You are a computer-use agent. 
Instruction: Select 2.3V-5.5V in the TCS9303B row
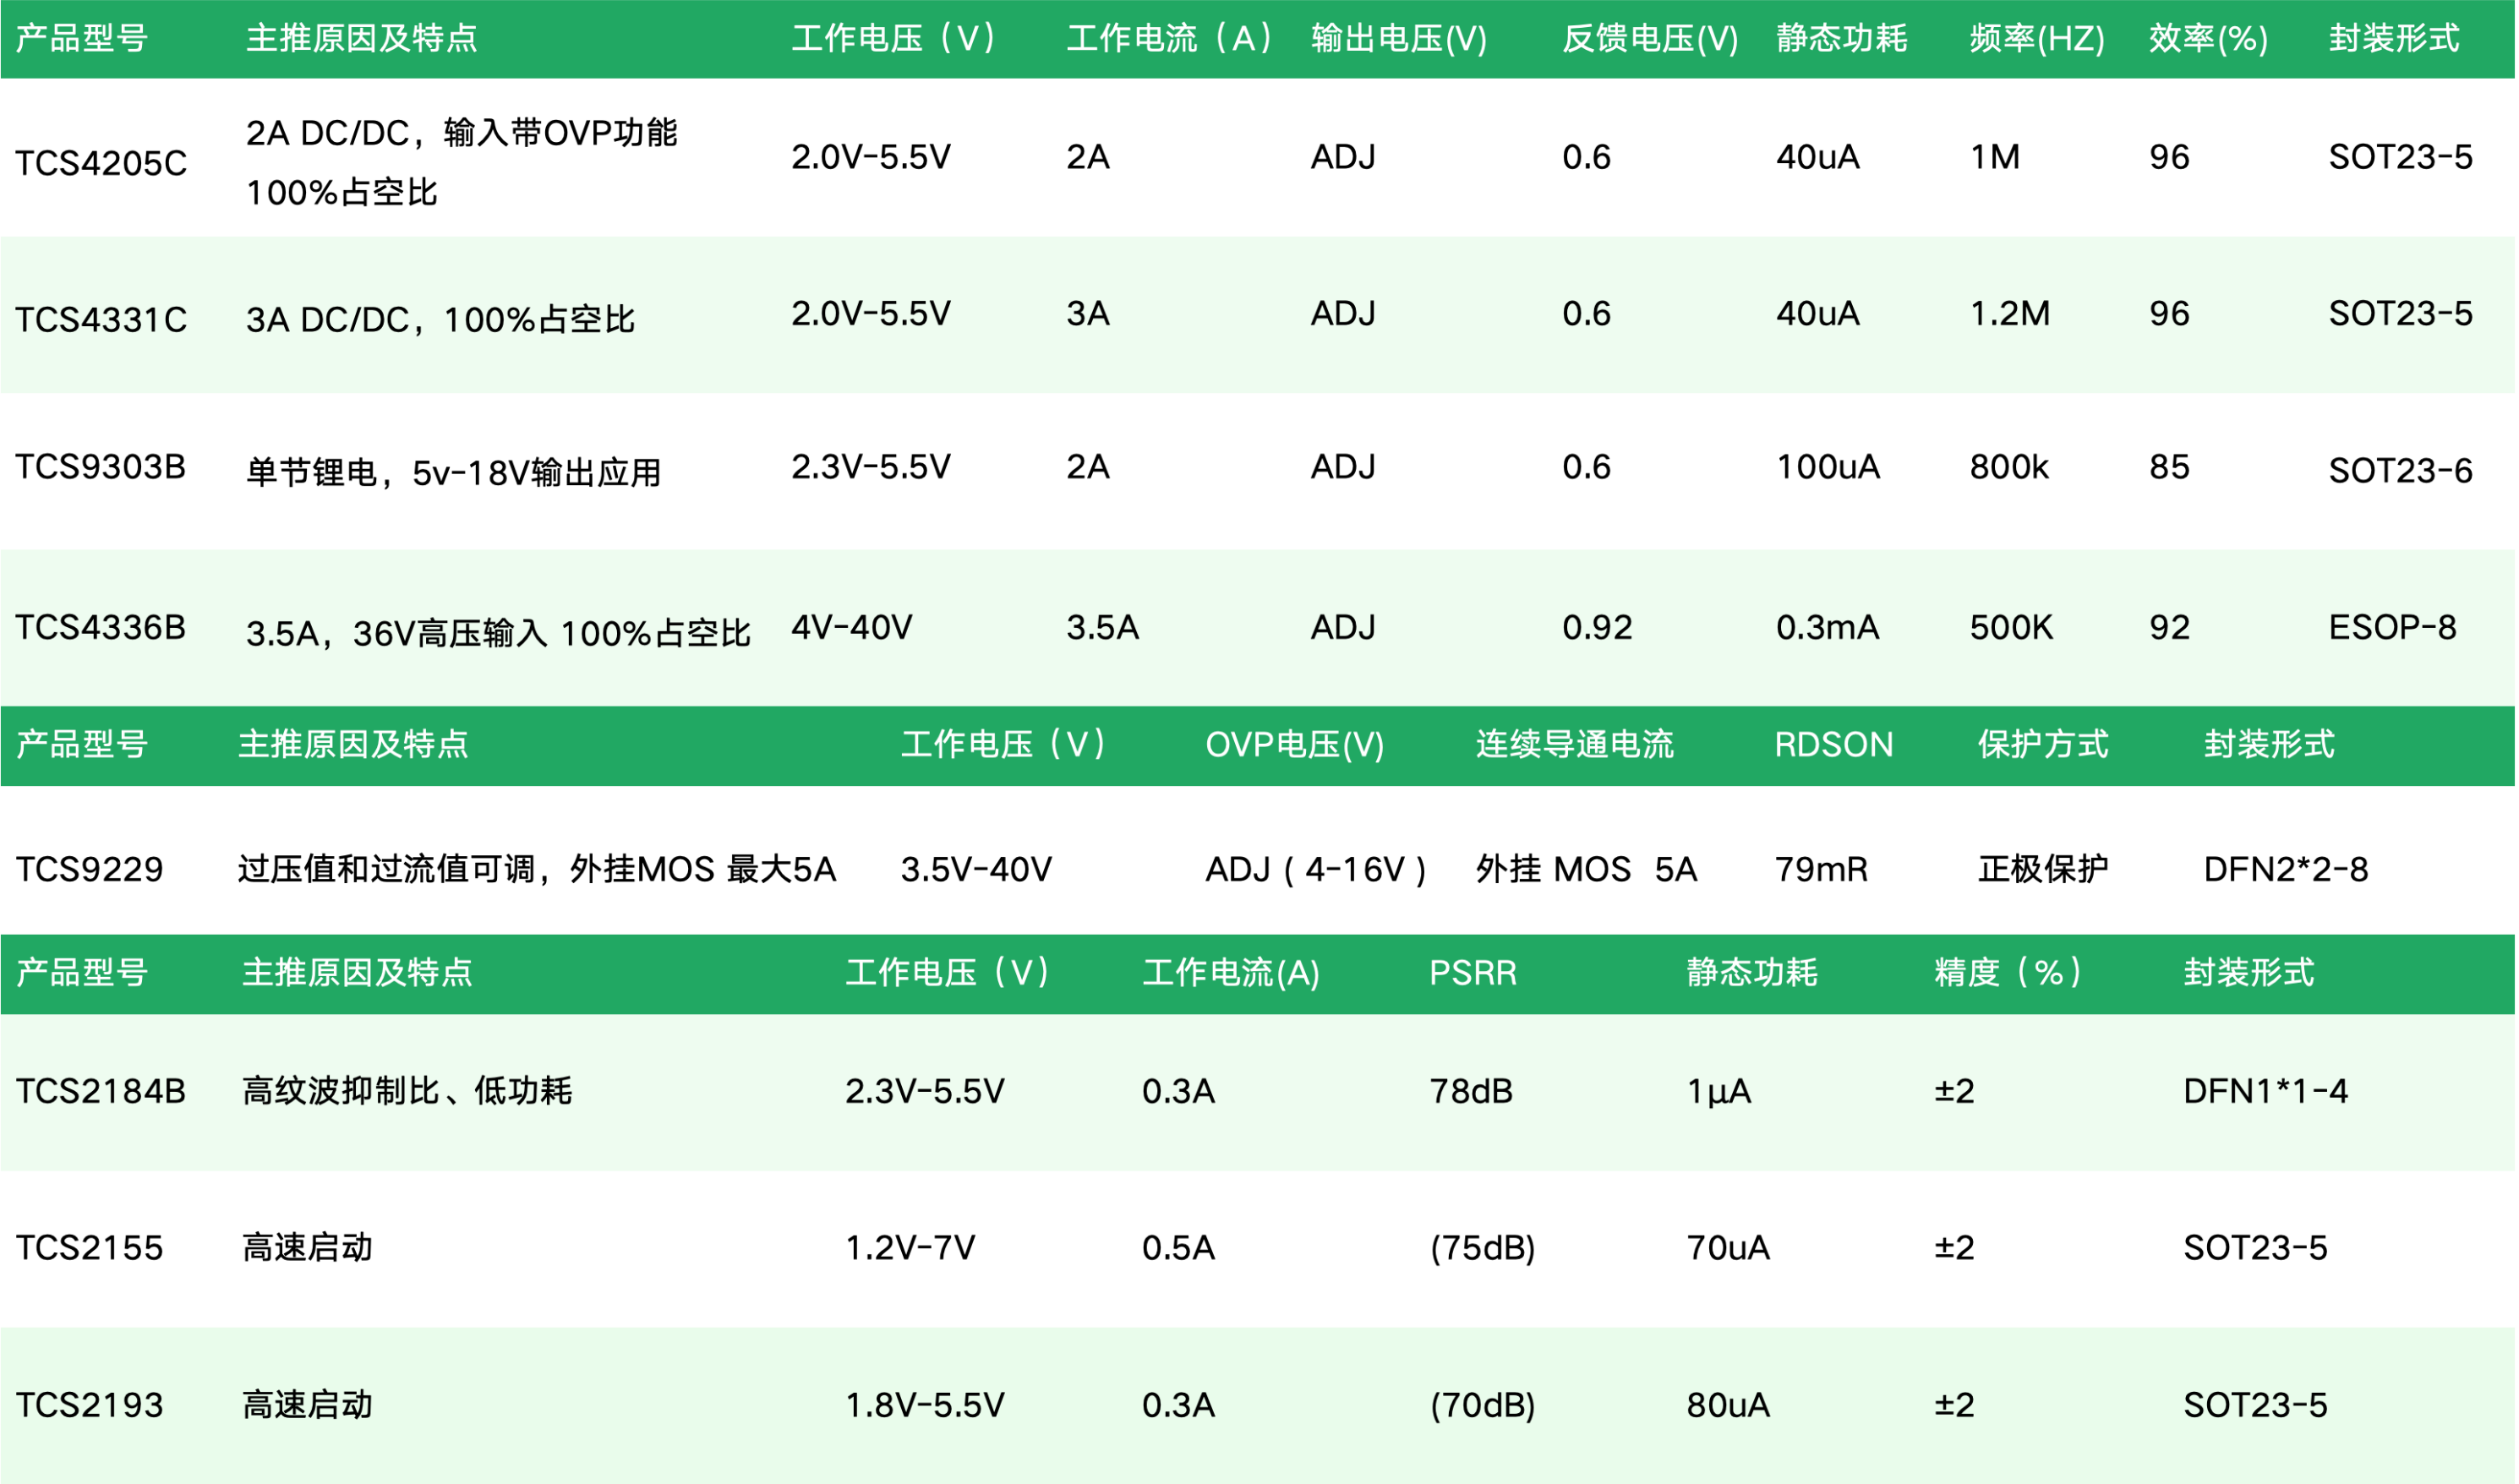tap(870, 467)
